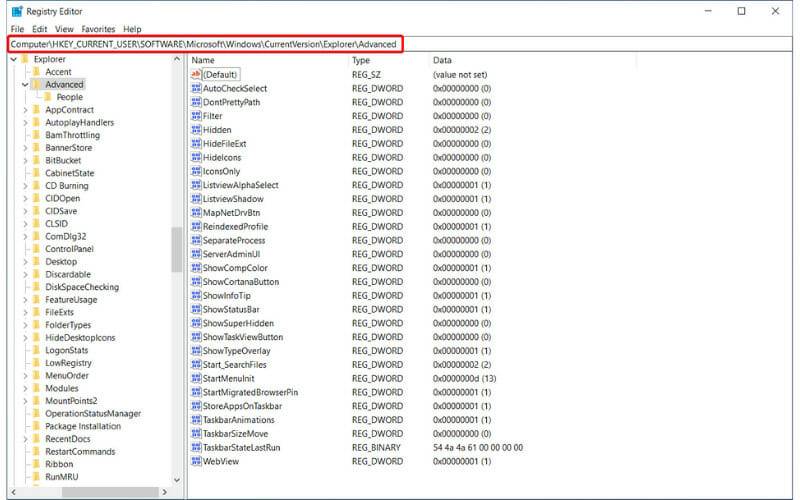Viewport: 800px width, 500px height.
Task: Open the Help menu
Action: click(x=132, y=29)
